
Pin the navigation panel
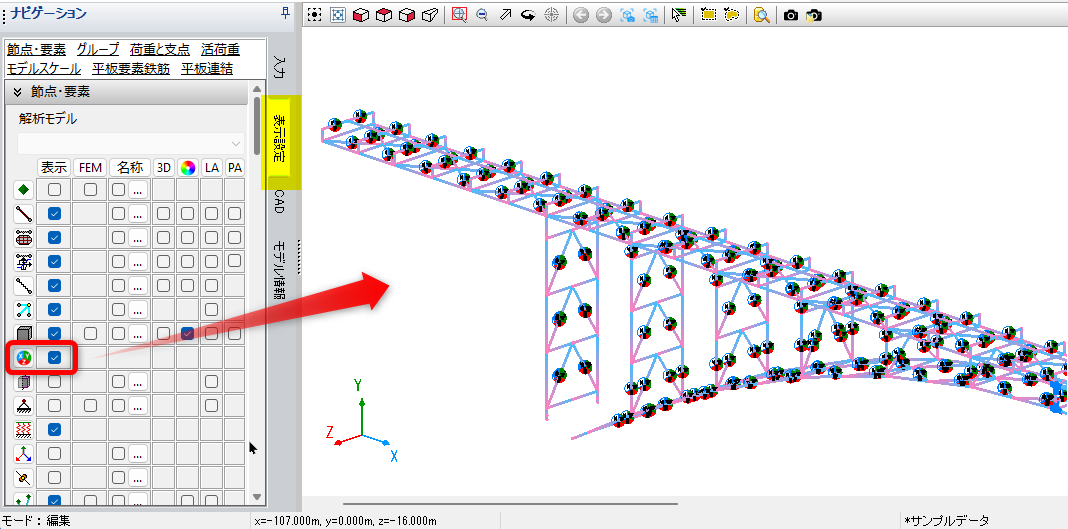285,12
